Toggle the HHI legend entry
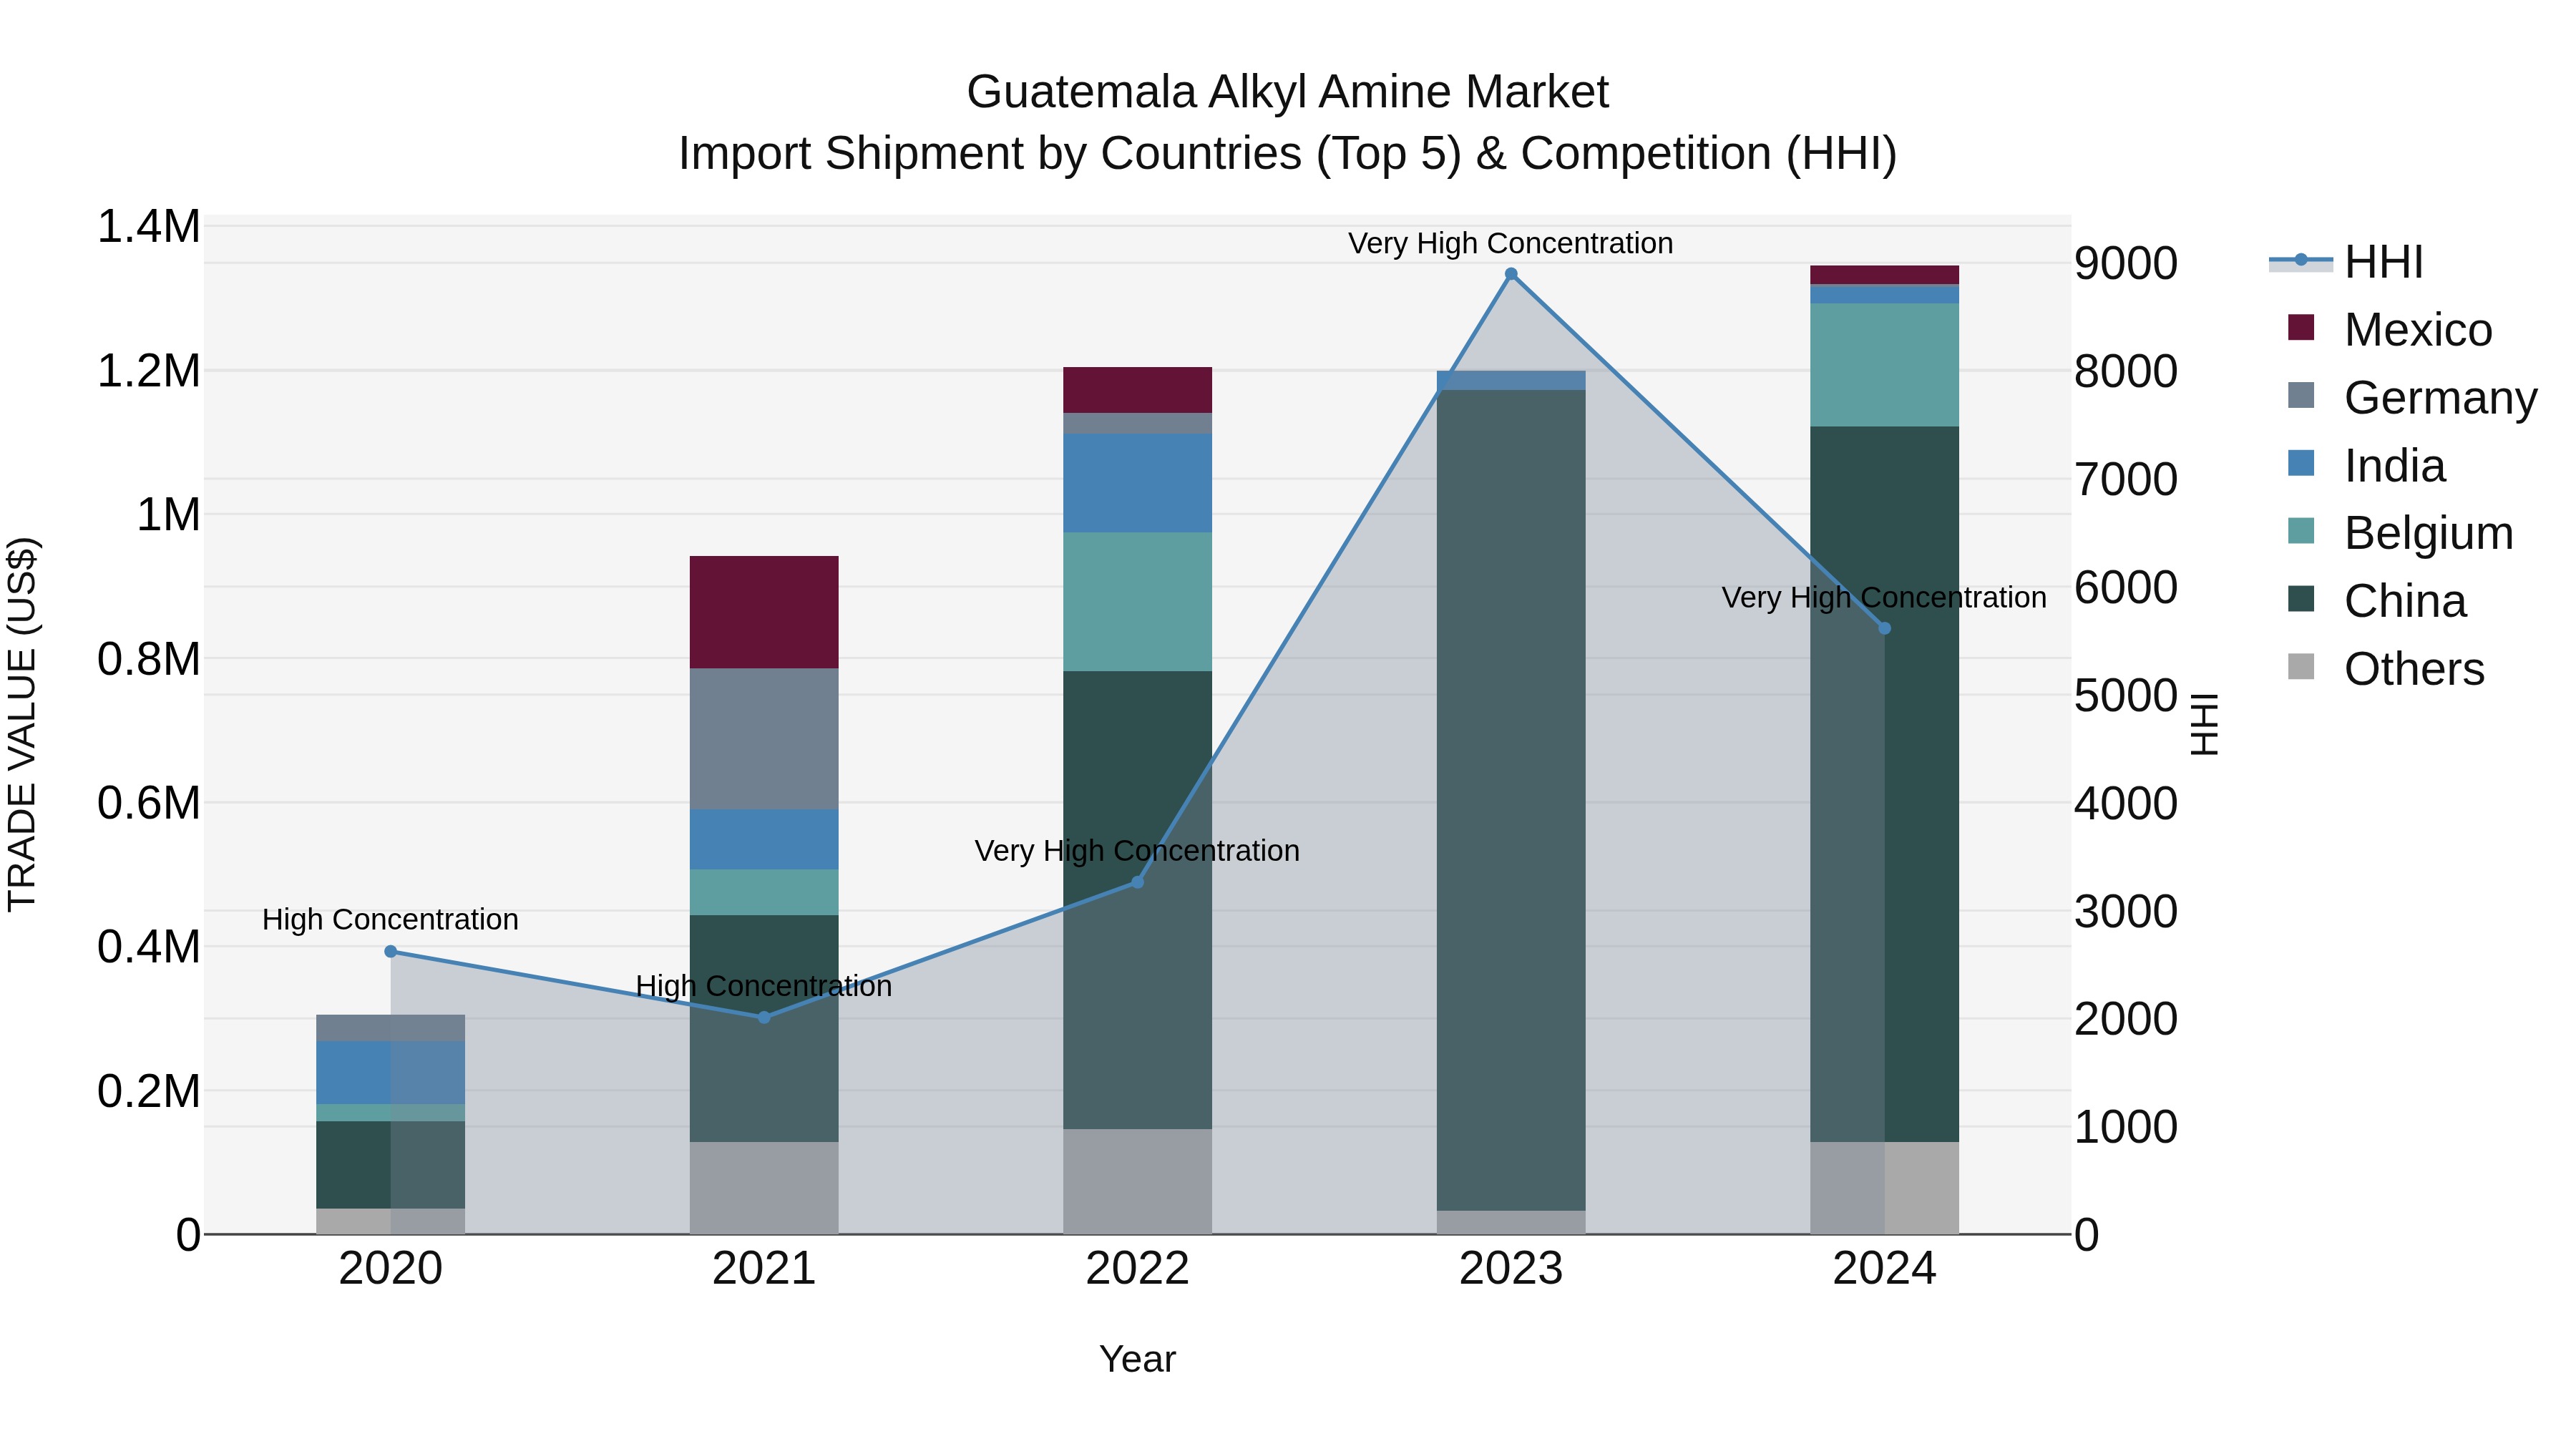The image size is (2576, 1449). [x=2346, y=262]
